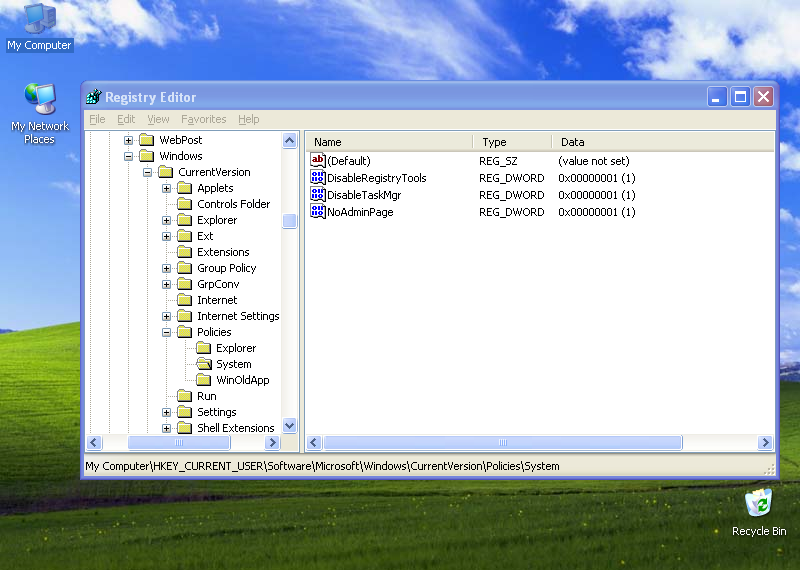
Task: Select the NoAdminPage value name
Action: pyautogui.click(x=360, y=212)
